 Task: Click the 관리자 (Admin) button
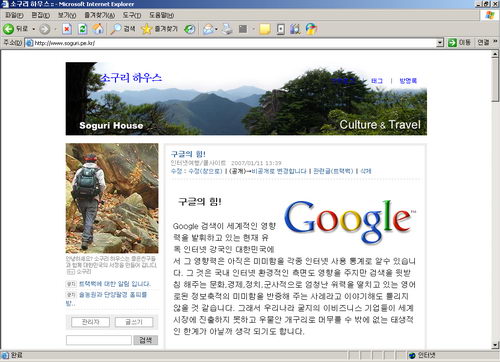[90, 322]
